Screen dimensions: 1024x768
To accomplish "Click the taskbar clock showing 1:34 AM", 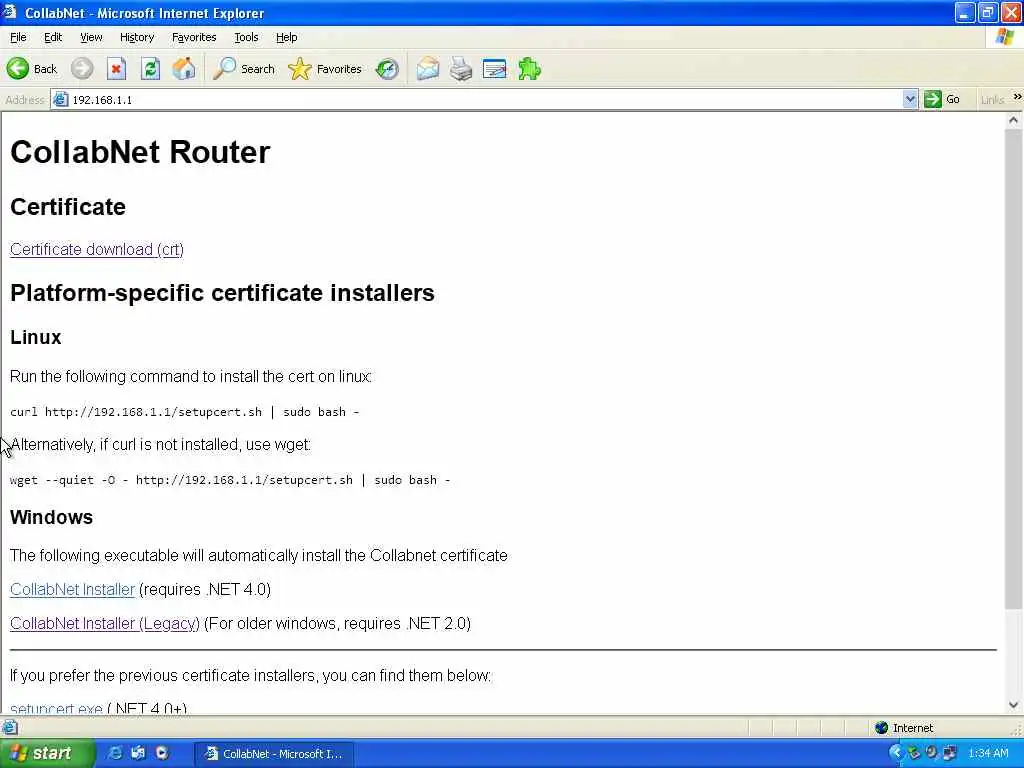I will [989, 753].
